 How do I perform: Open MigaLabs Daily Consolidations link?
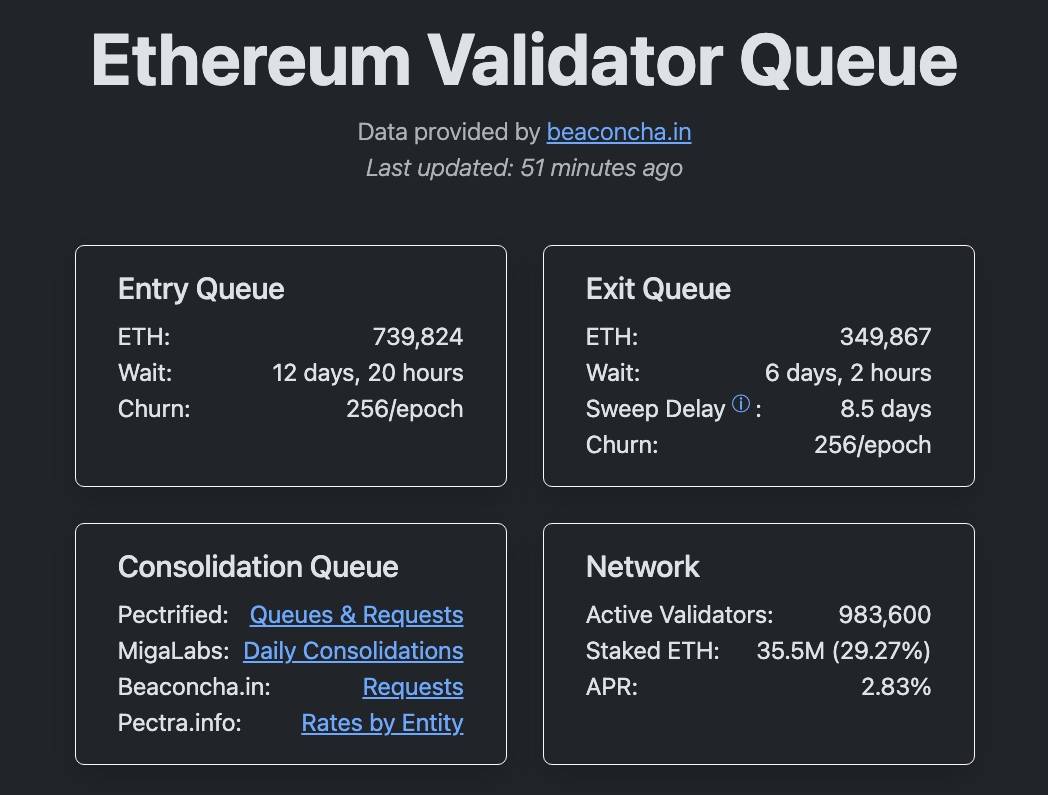click(x=353, y=651)
